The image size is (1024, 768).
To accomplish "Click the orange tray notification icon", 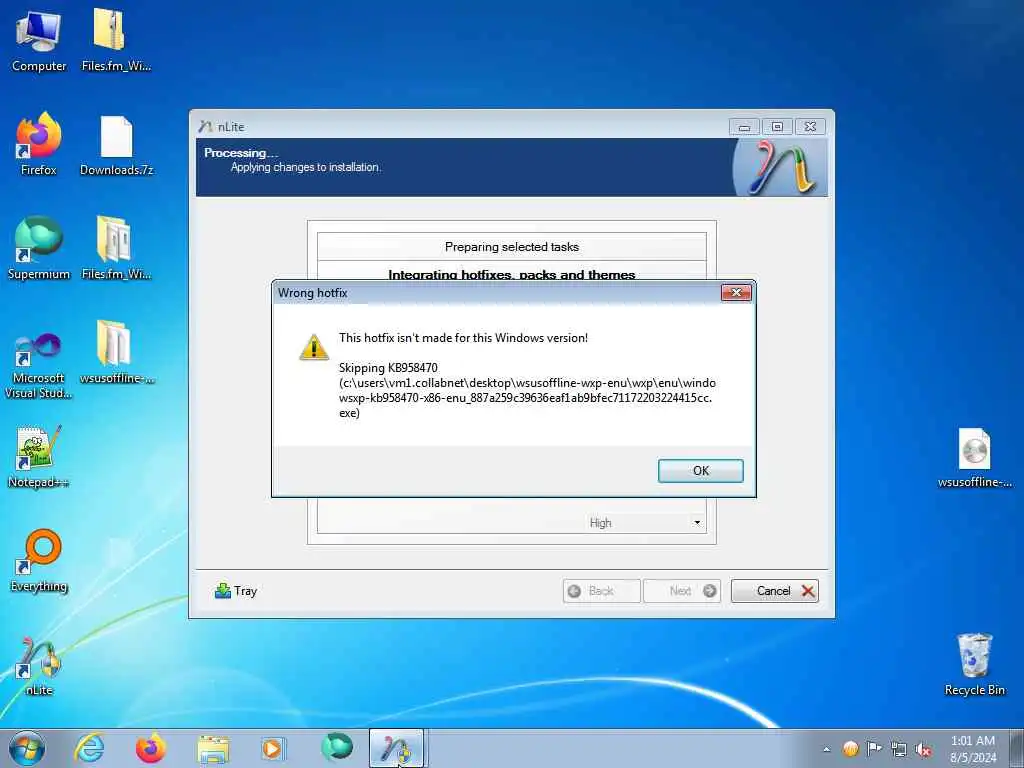I will [x=850, y=749].
